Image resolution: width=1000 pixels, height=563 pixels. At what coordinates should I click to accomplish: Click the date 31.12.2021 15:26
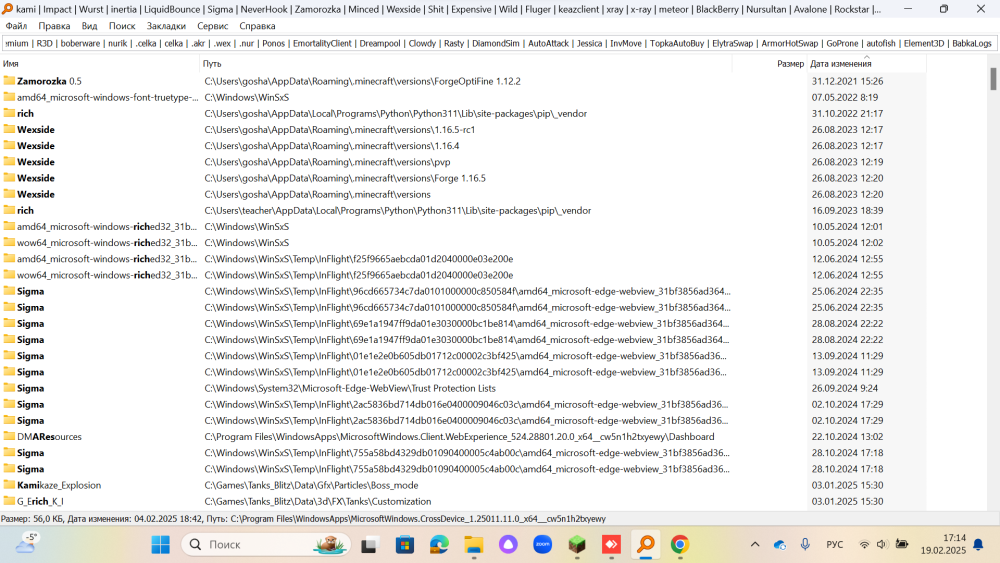[847, 81]
